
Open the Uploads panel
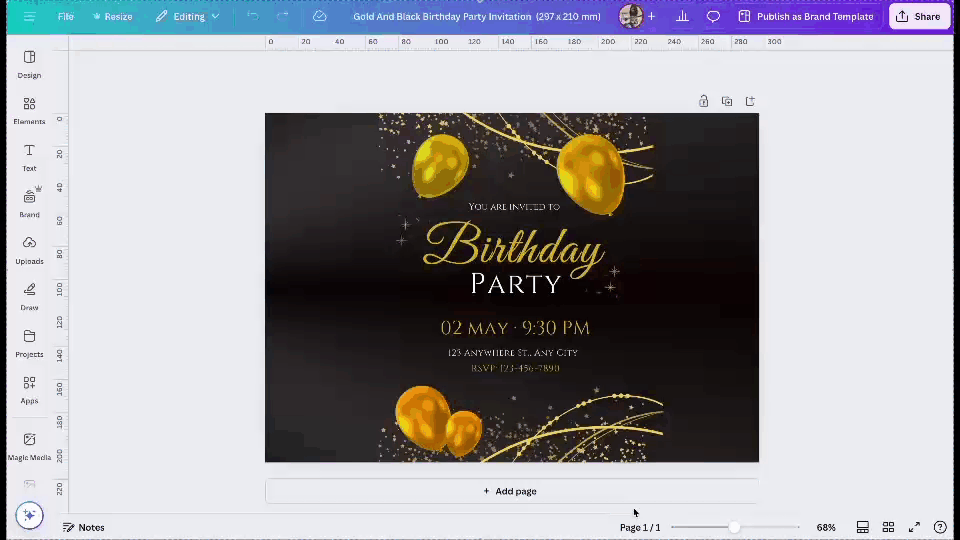(x=29, y=250)
